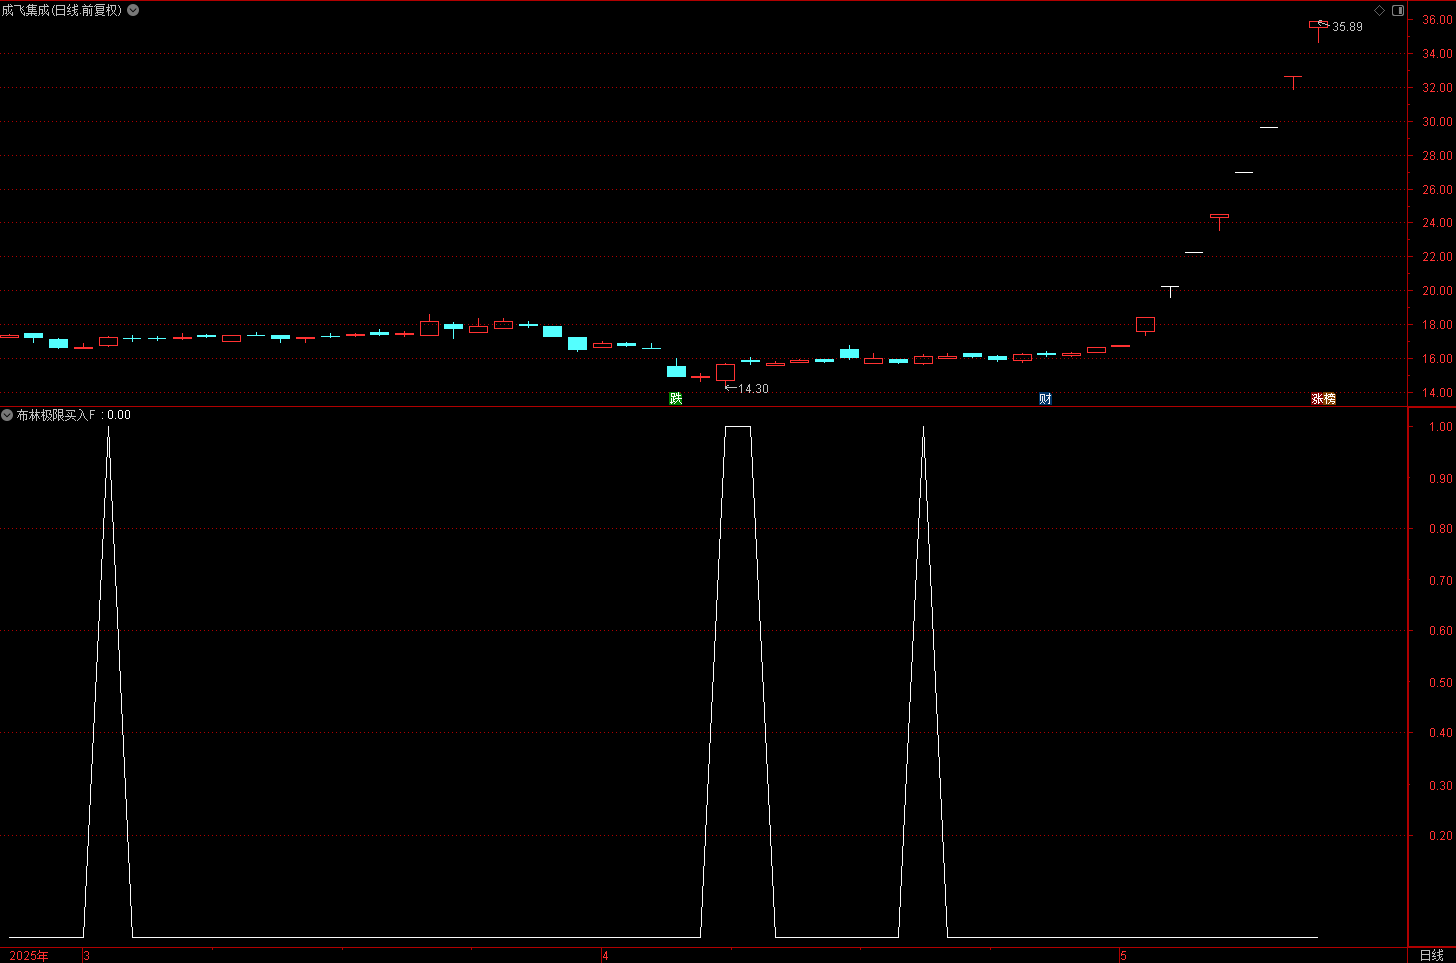Click the 涨榜 marker near the chart bottom
The height and width of the screenshot is (963, 1456).
tap(1323, 398)
